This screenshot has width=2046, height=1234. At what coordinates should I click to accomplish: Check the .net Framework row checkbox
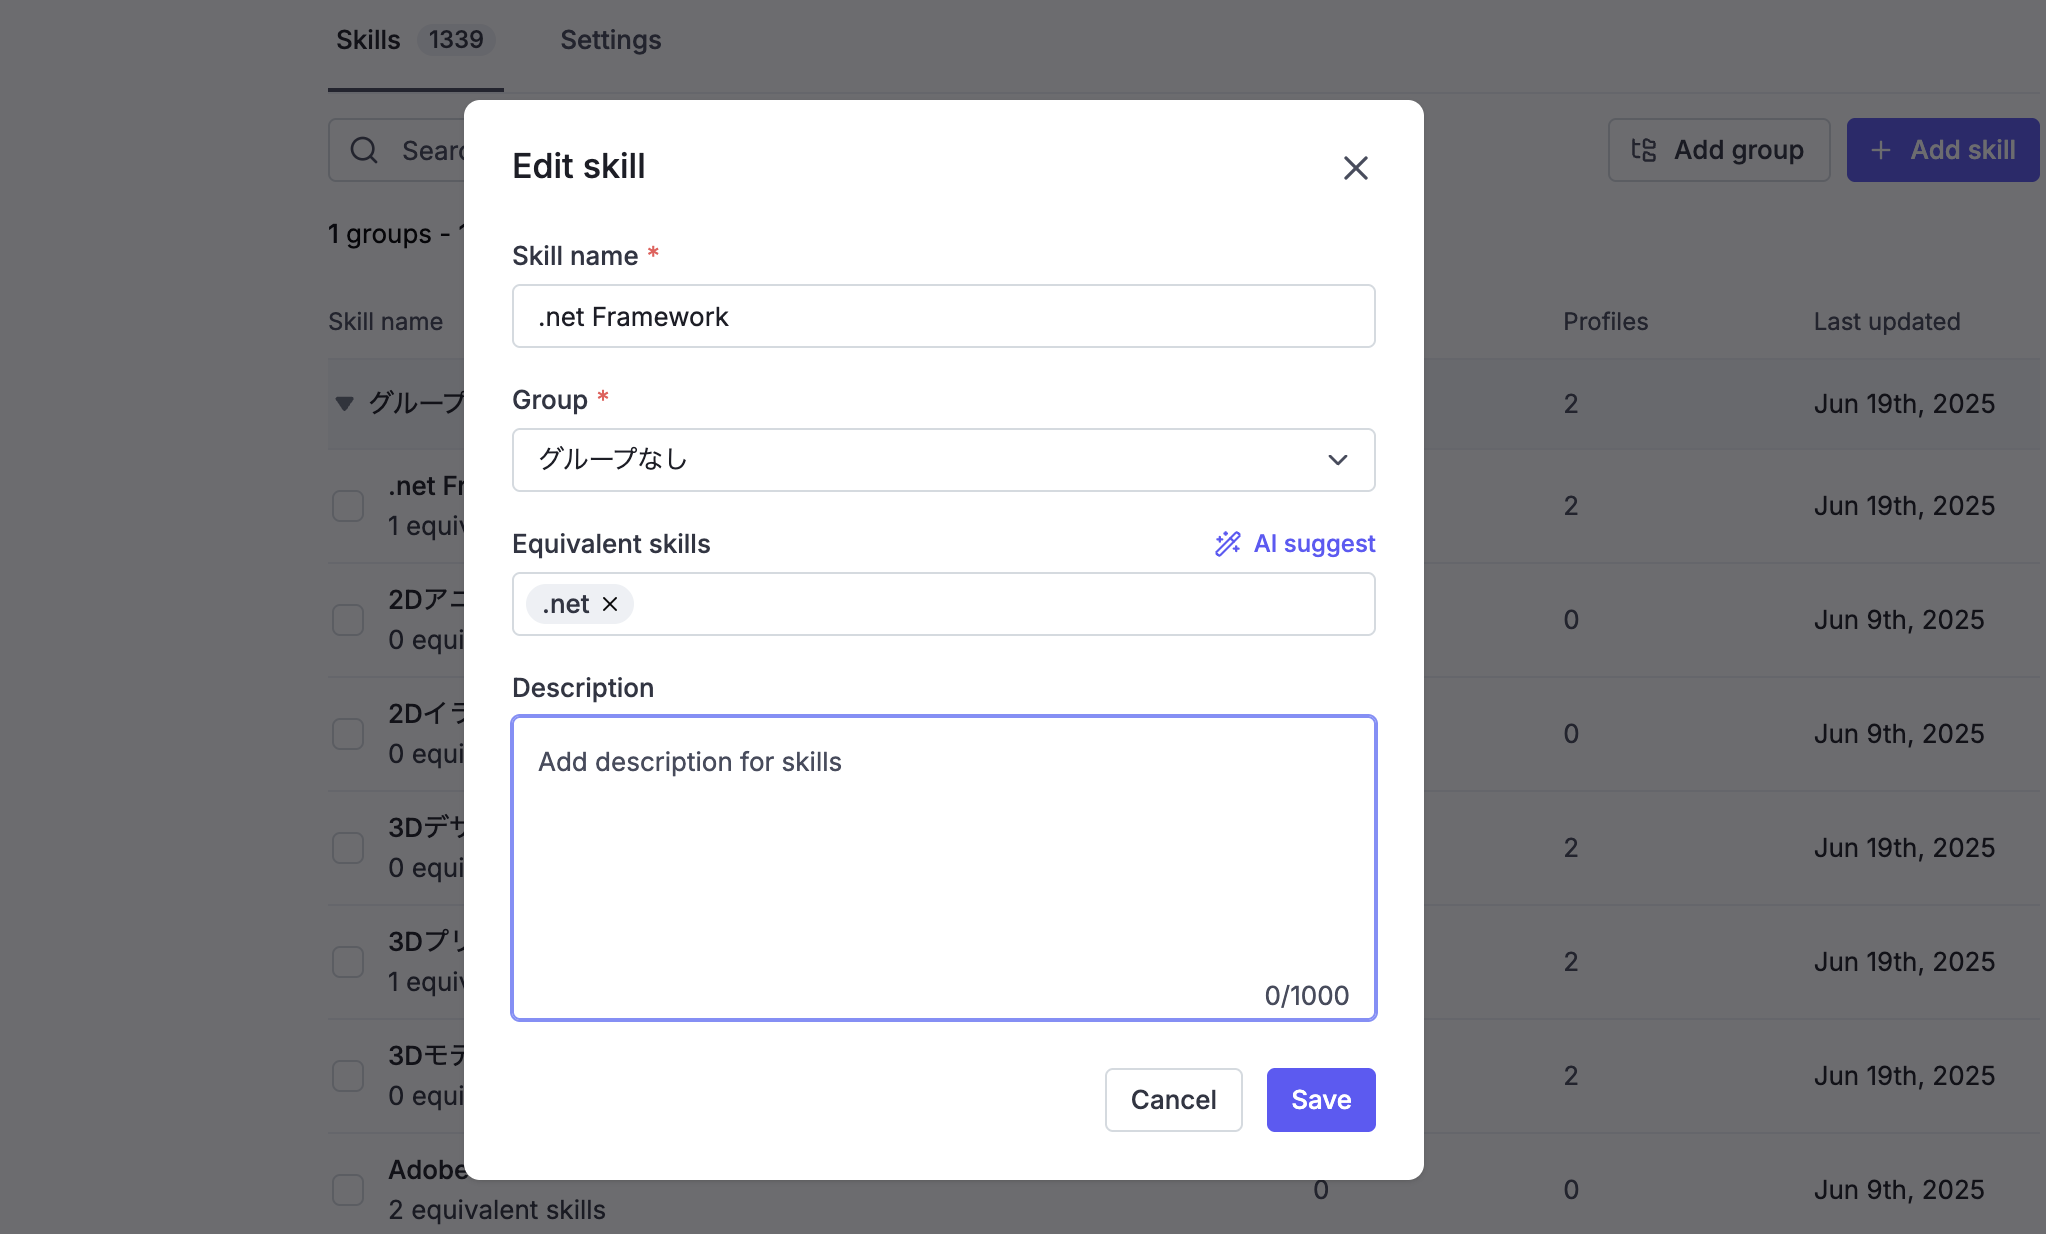point(348,506)
